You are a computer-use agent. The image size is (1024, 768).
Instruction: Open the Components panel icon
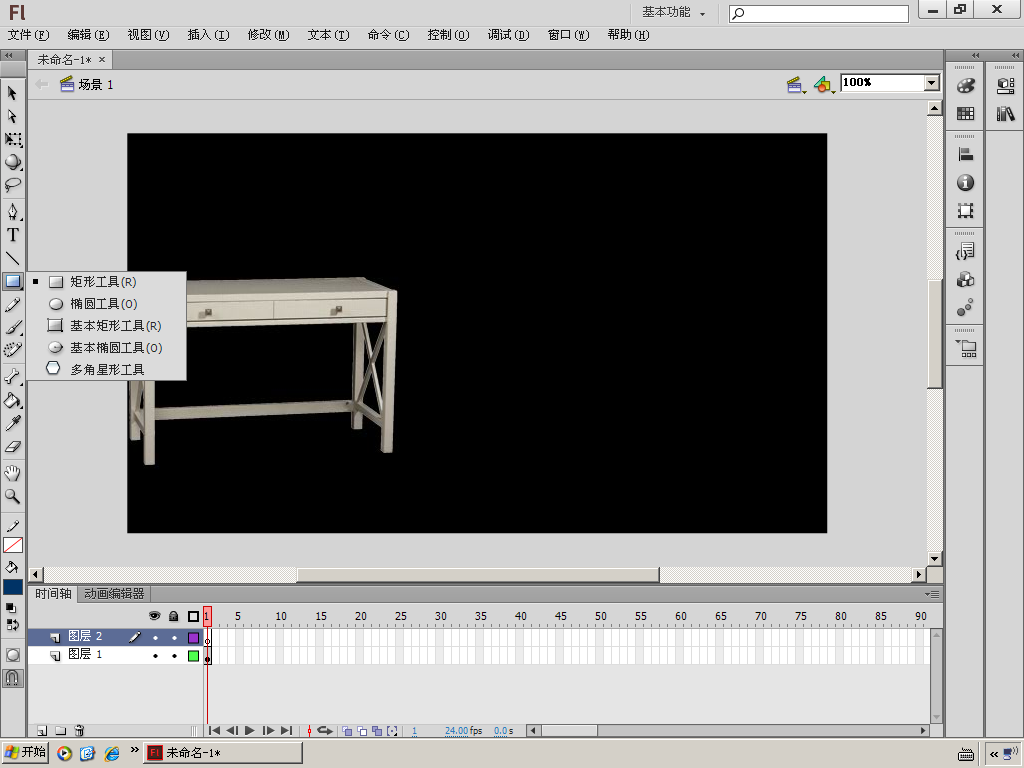tap(965, 280)
